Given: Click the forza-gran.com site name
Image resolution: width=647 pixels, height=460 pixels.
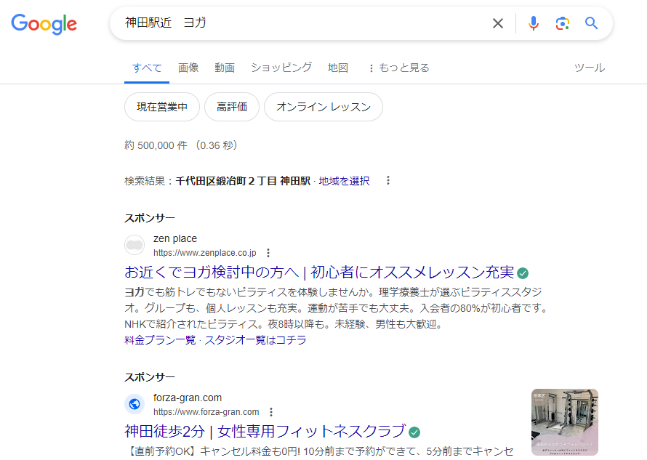Looking at the screenshot, I should click(x=187, y=398).
